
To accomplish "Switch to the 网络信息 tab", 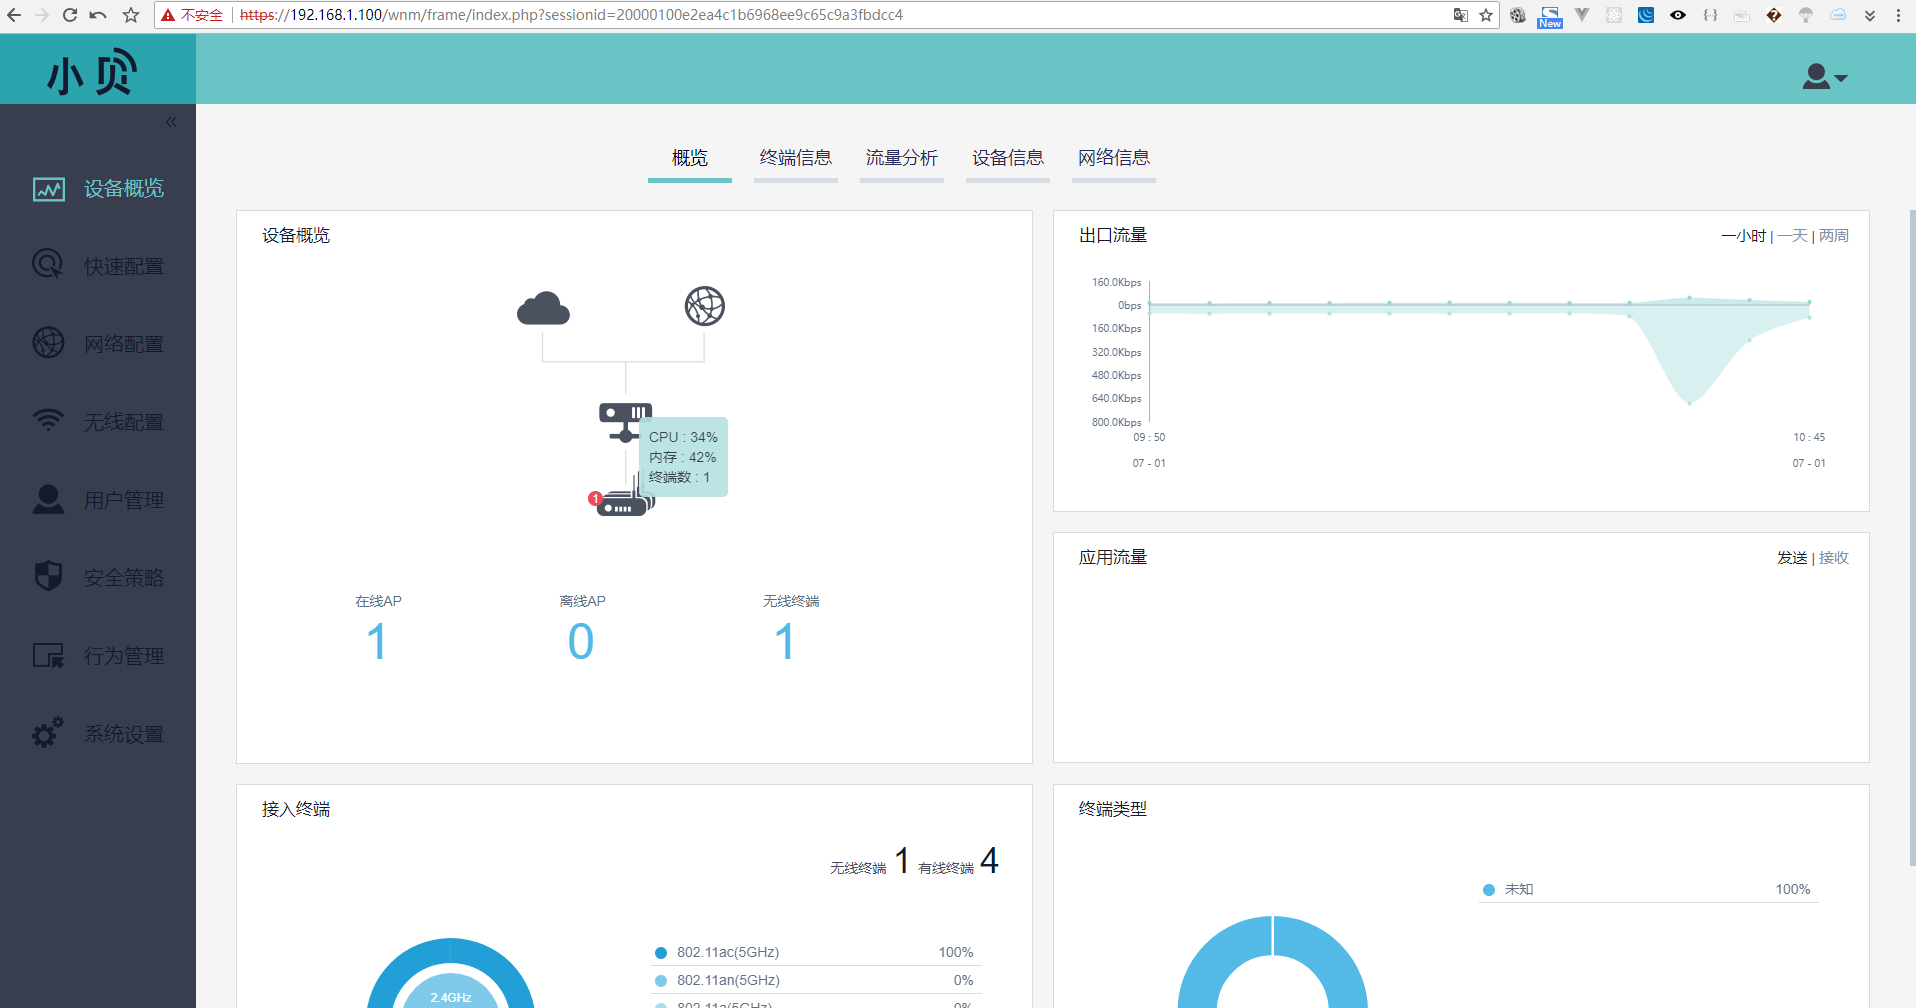I will [1114, 158].
